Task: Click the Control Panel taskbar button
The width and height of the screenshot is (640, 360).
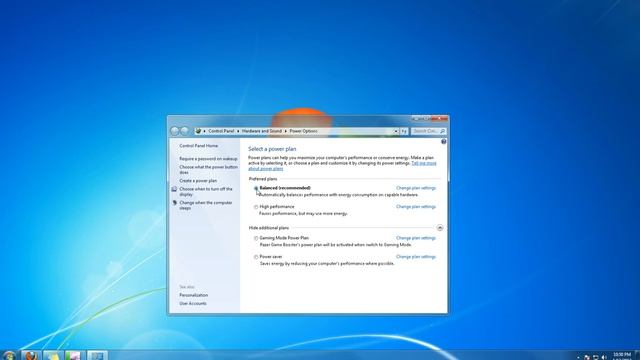Action: point(97,355)
